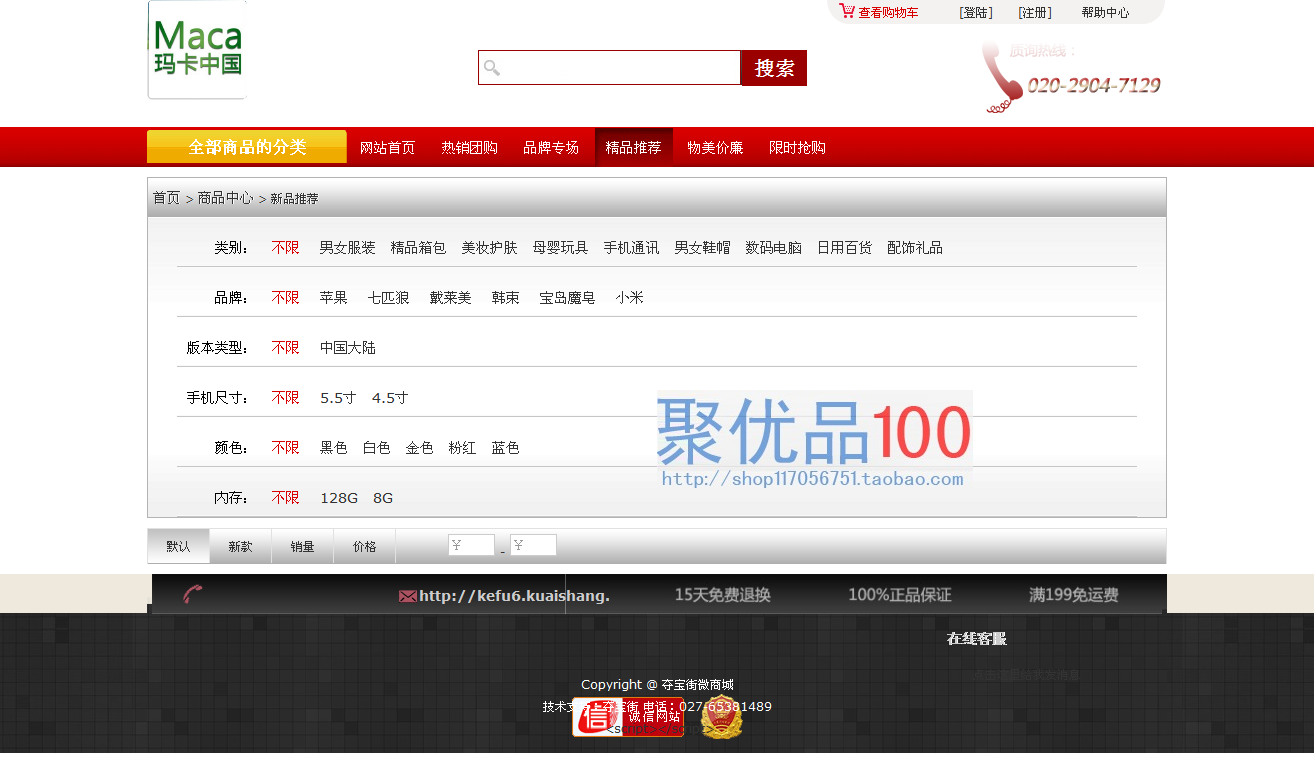Screen dimensions: 1314x781
Task: Select memory 8G
Action: 383,497
